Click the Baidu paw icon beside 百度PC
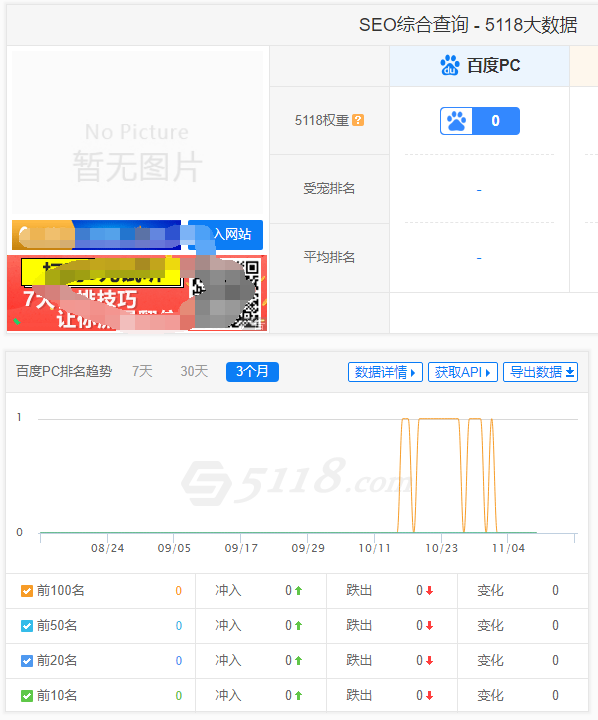The width and height of the screenshot is (598, 720). (x=450, y=65)
